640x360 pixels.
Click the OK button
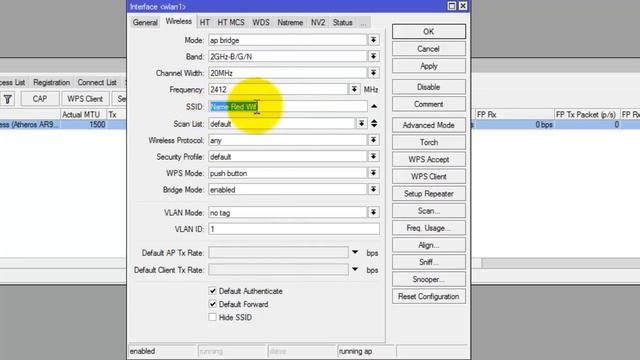(429, 31)
